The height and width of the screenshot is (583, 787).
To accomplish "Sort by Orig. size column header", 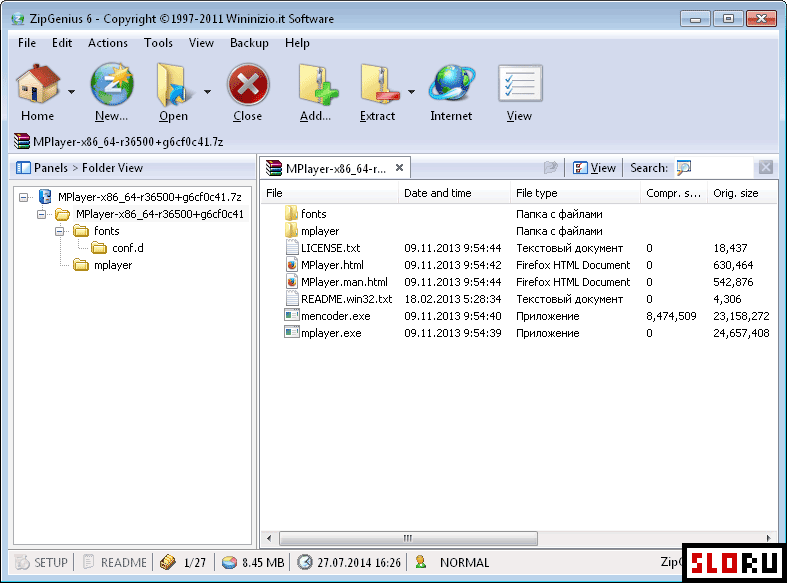I will [742, 193].
